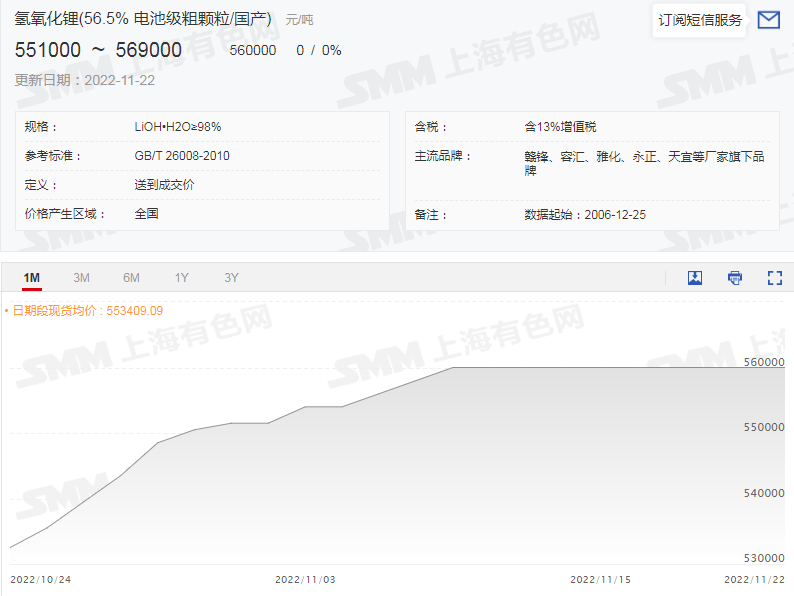Screen dimensions: 794x596
Task: Download the chart as an image
Action: tap(695, 278)
